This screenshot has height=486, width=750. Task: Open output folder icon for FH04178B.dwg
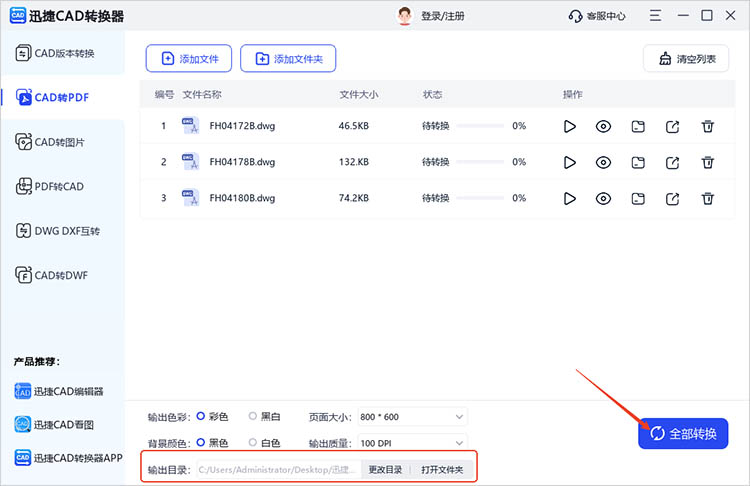click(x=638, y=163)
